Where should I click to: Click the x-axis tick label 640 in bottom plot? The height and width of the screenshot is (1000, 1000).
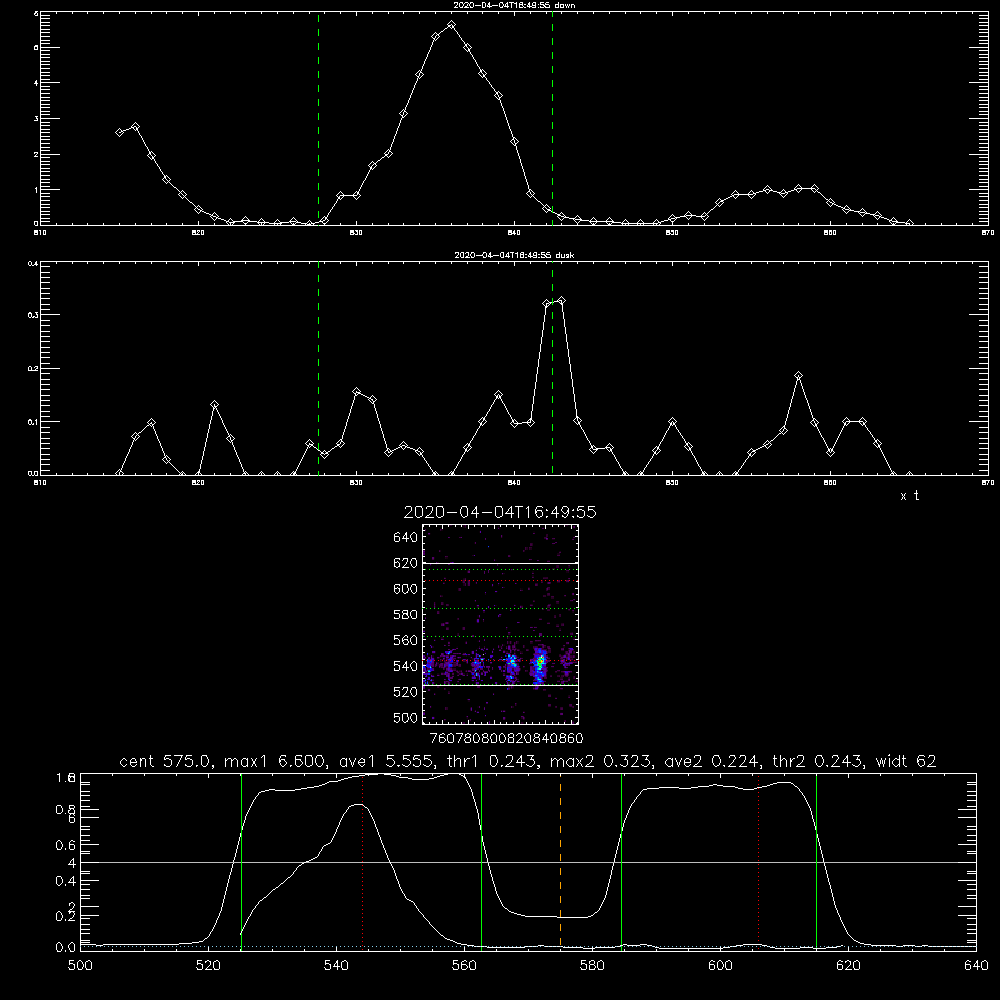coord(976,966)
